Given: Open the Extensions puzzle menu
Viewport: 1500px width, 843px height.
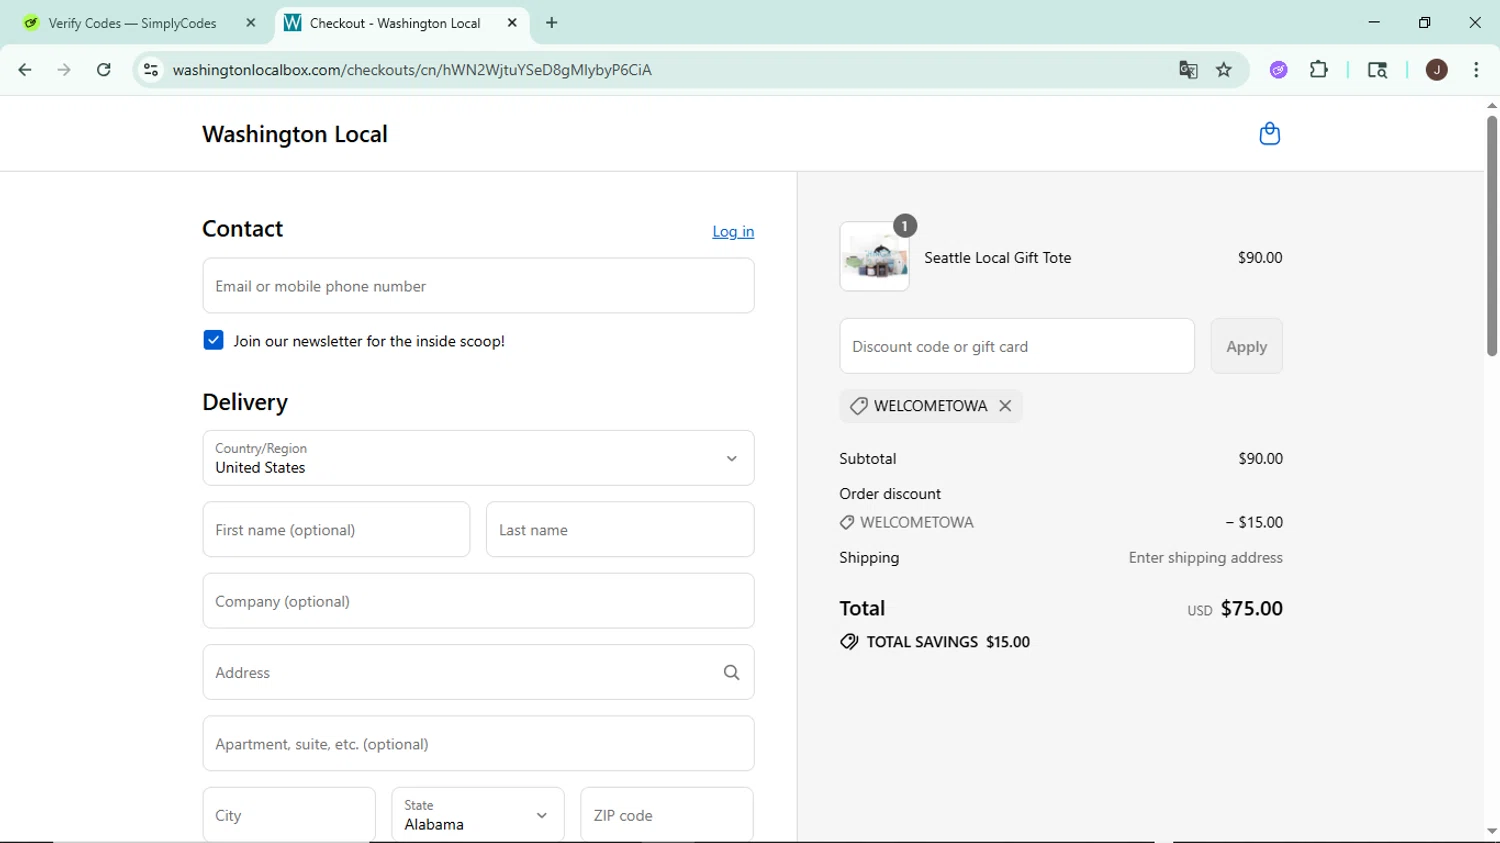Looking at the screenshot, I should click(1319, 70).
